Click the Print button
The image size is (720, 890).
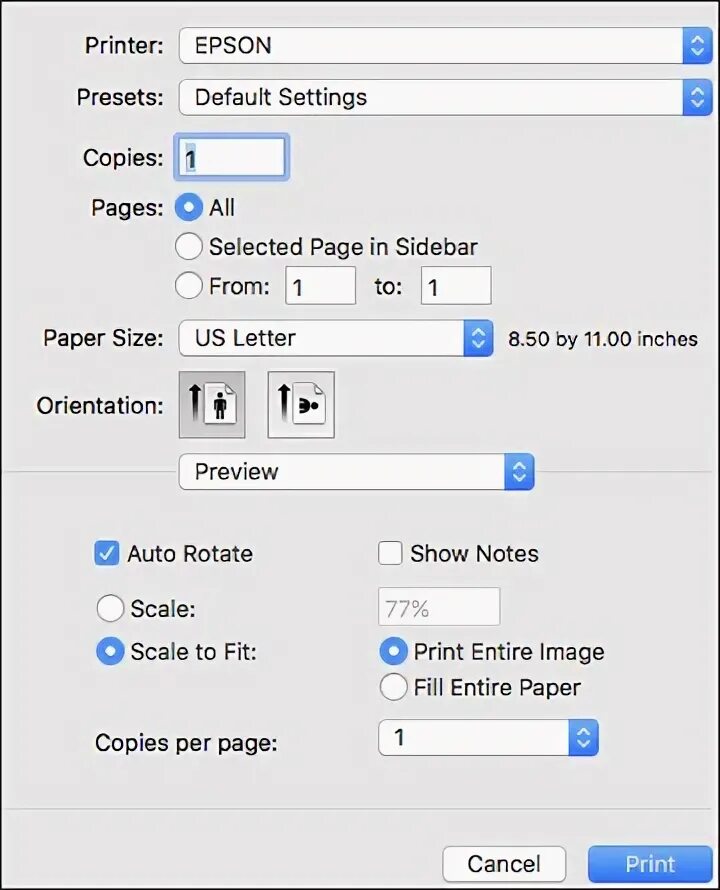click(x=650, y=864)
